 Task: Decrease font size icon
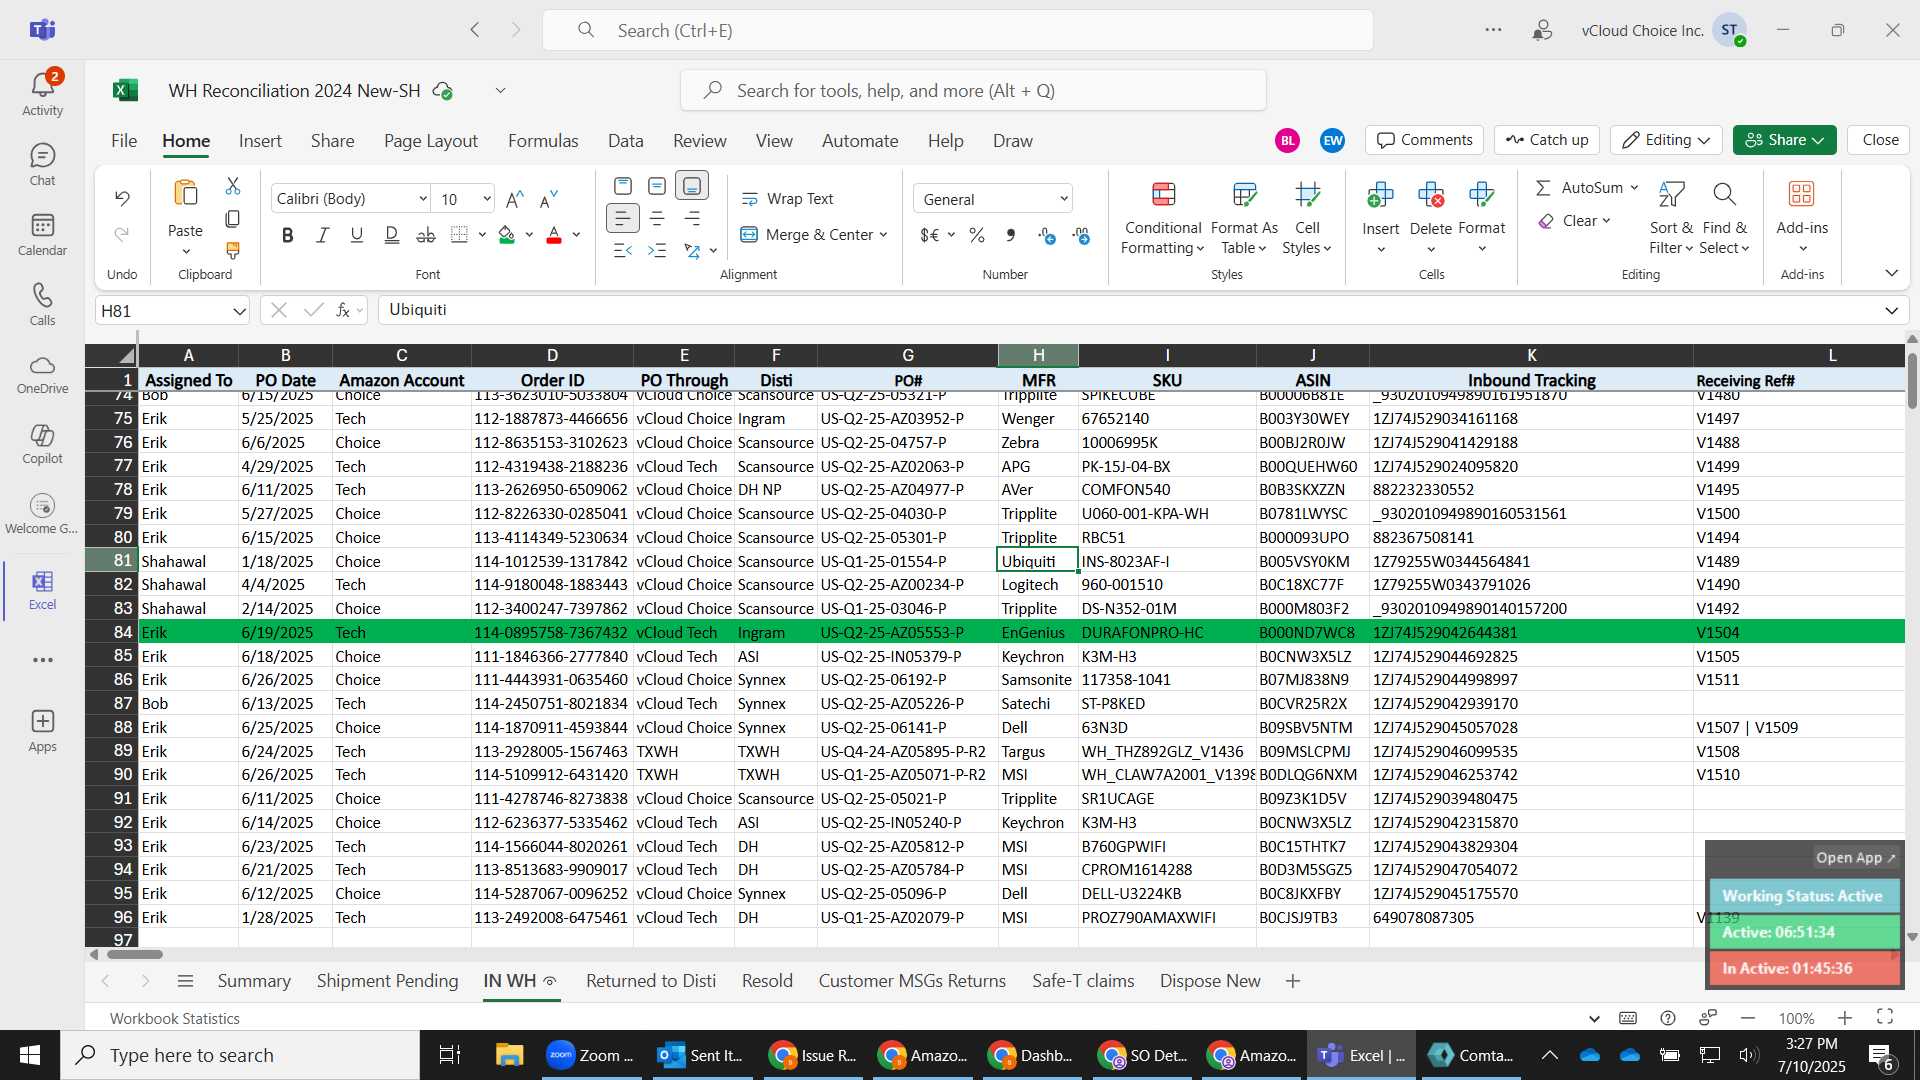tap(548, 199)
